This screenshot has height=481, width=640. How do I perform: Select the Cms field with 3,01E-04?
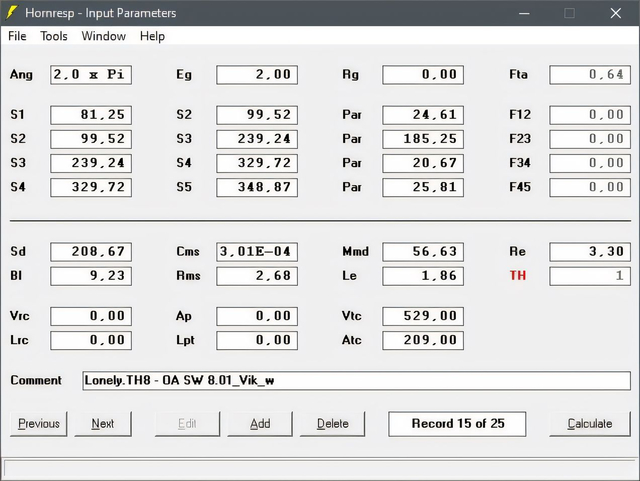257,252
